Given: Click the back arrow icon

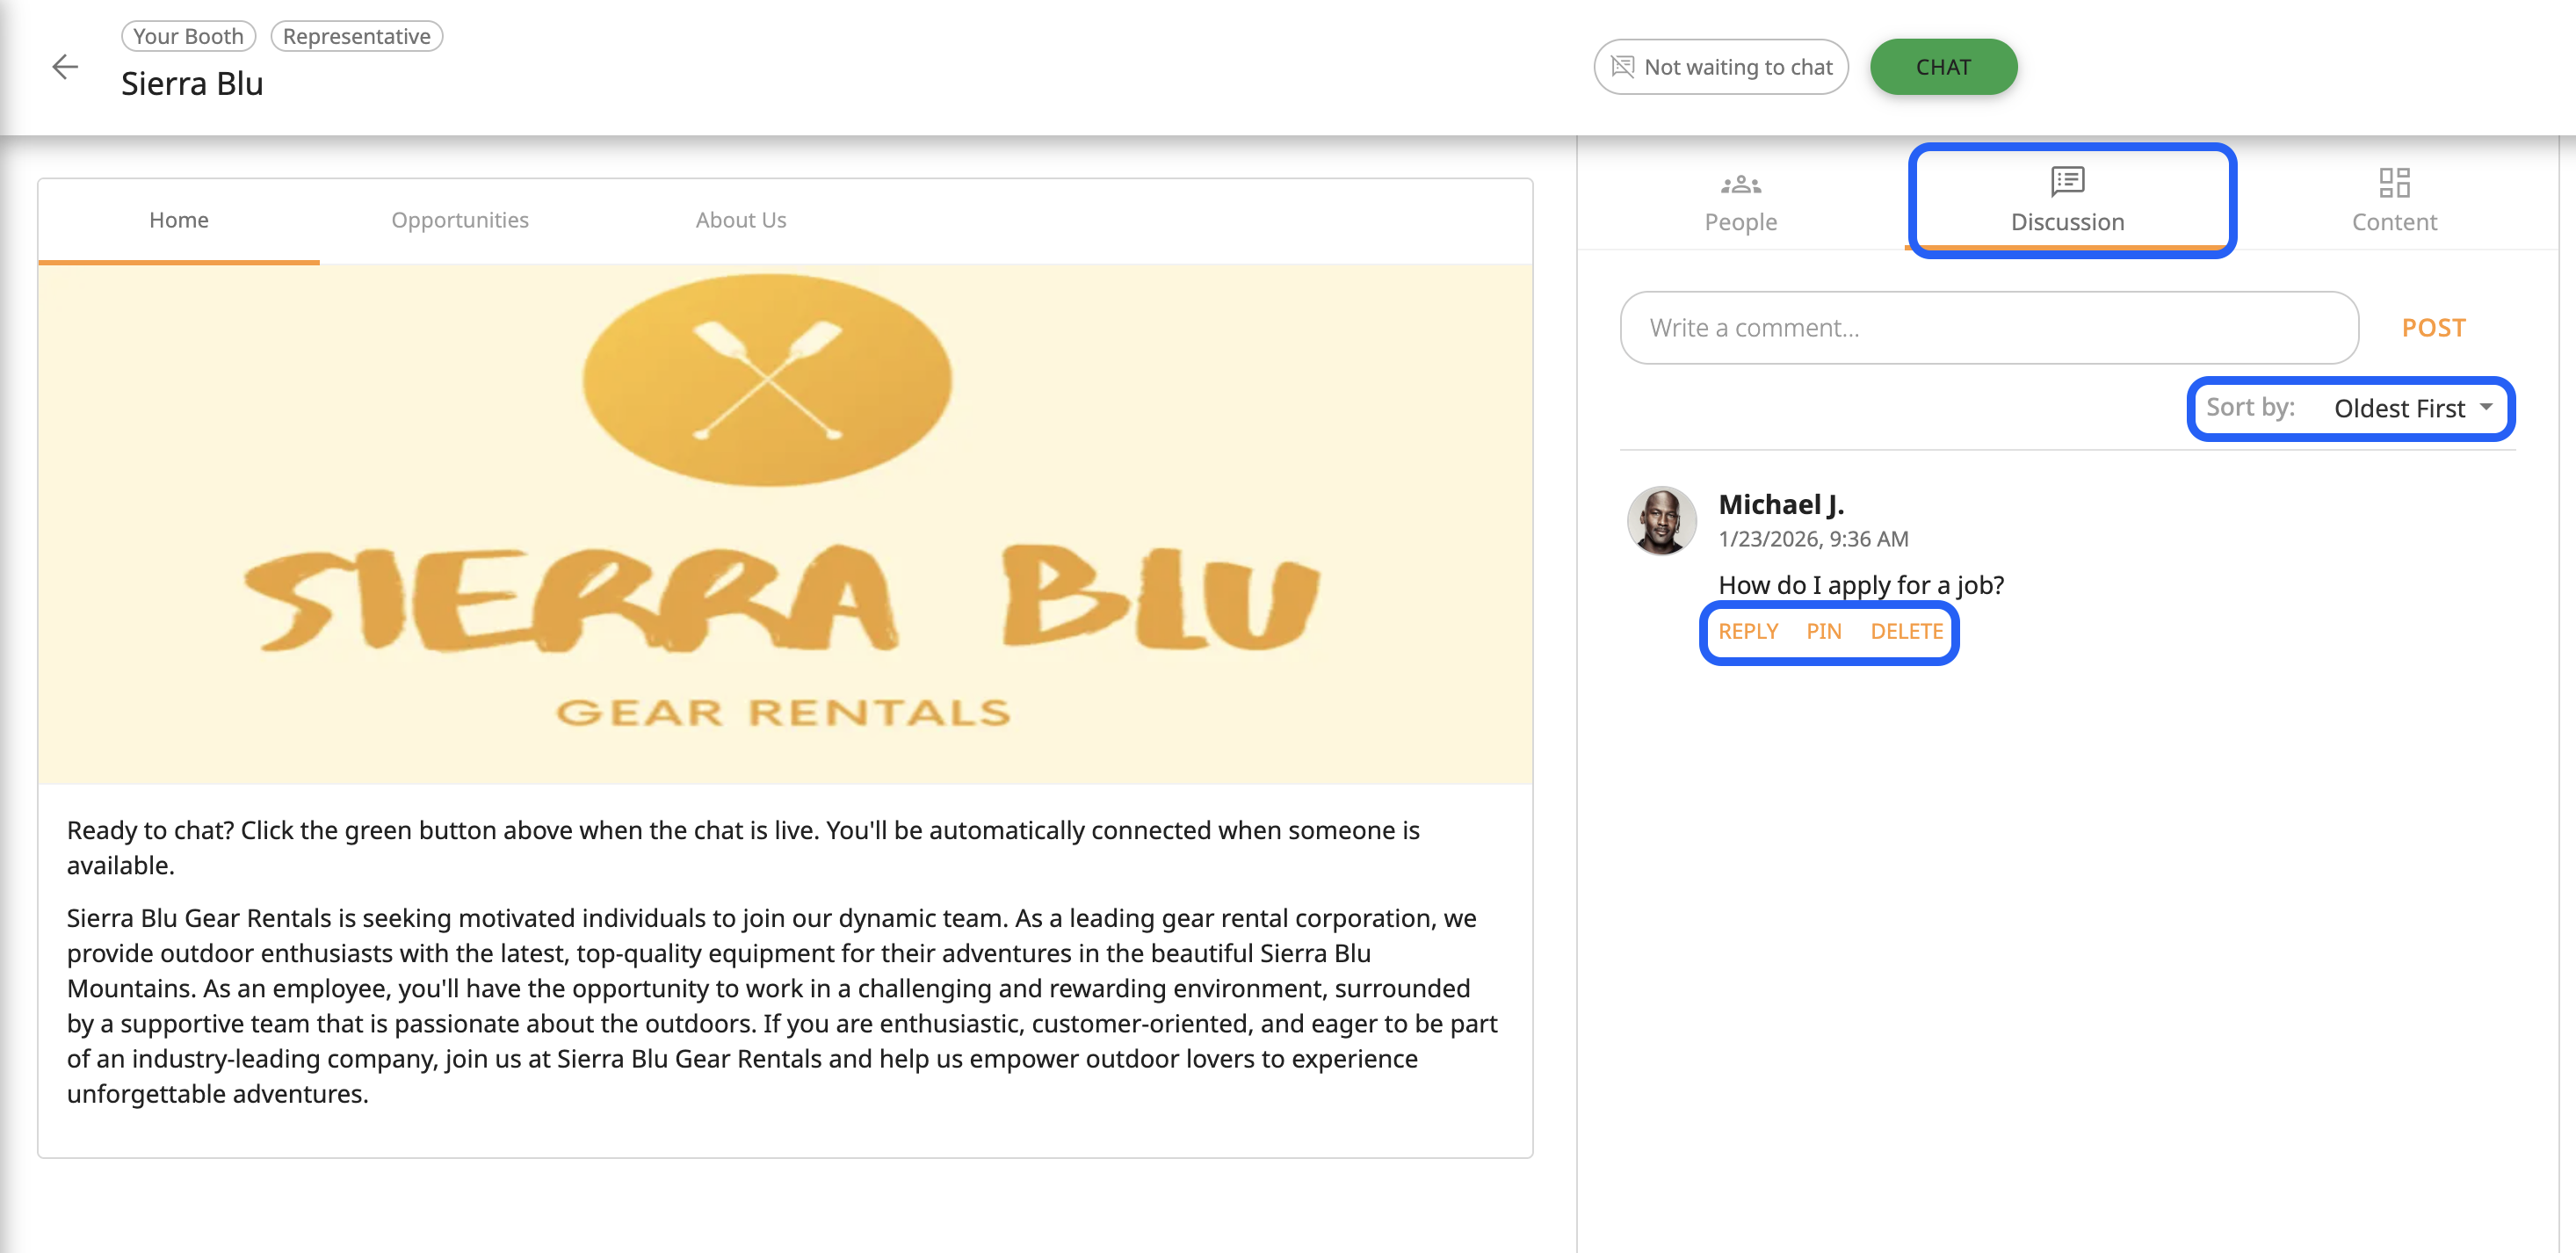Looking at the screenshot, I should tap(65, 67).
